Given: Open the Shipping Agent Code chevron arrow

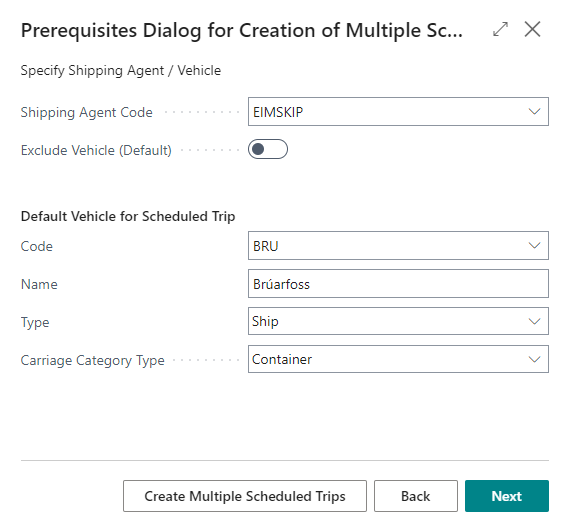Looking at the screenshot, I should (534, 112).
